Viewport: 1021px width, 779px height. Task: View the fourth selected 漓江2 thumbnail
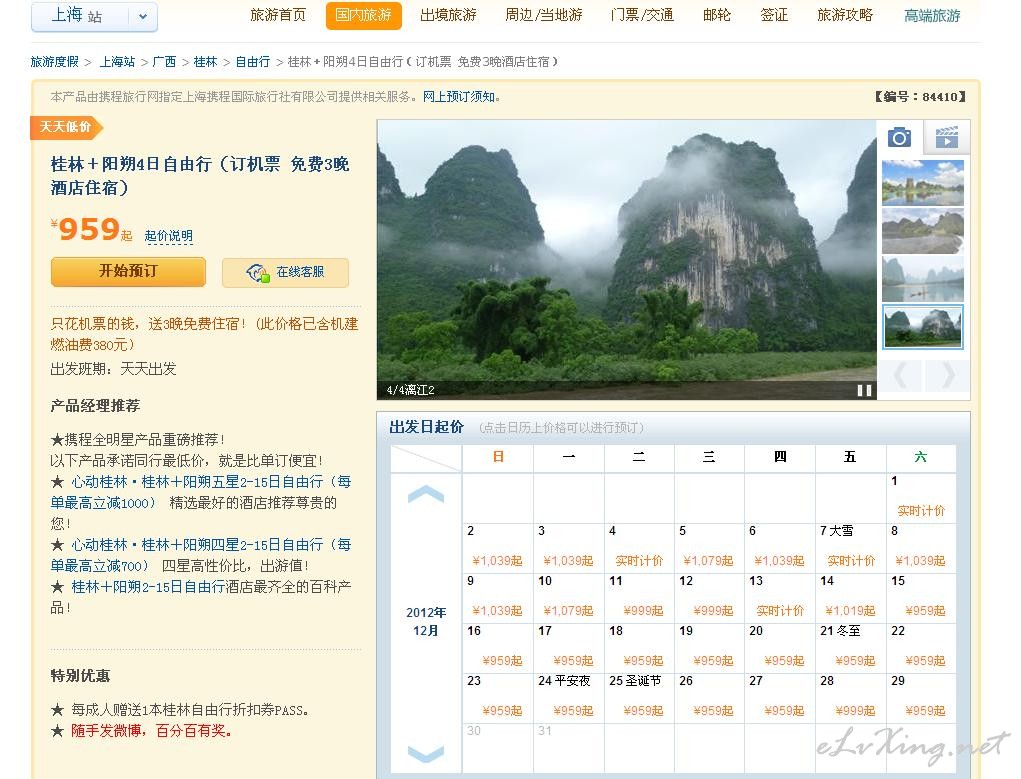click(x=923, y=327)
